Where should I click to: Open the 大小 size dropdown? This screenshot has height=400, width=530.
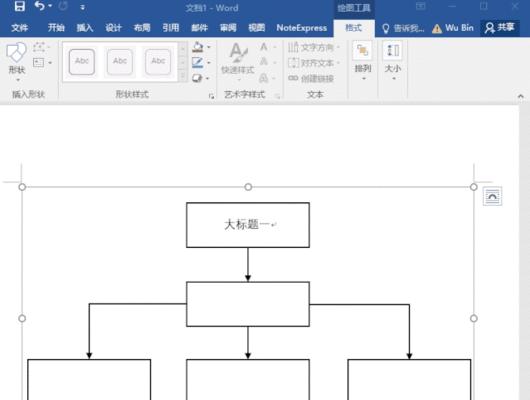pyautogui.click(x=393, y=61)
